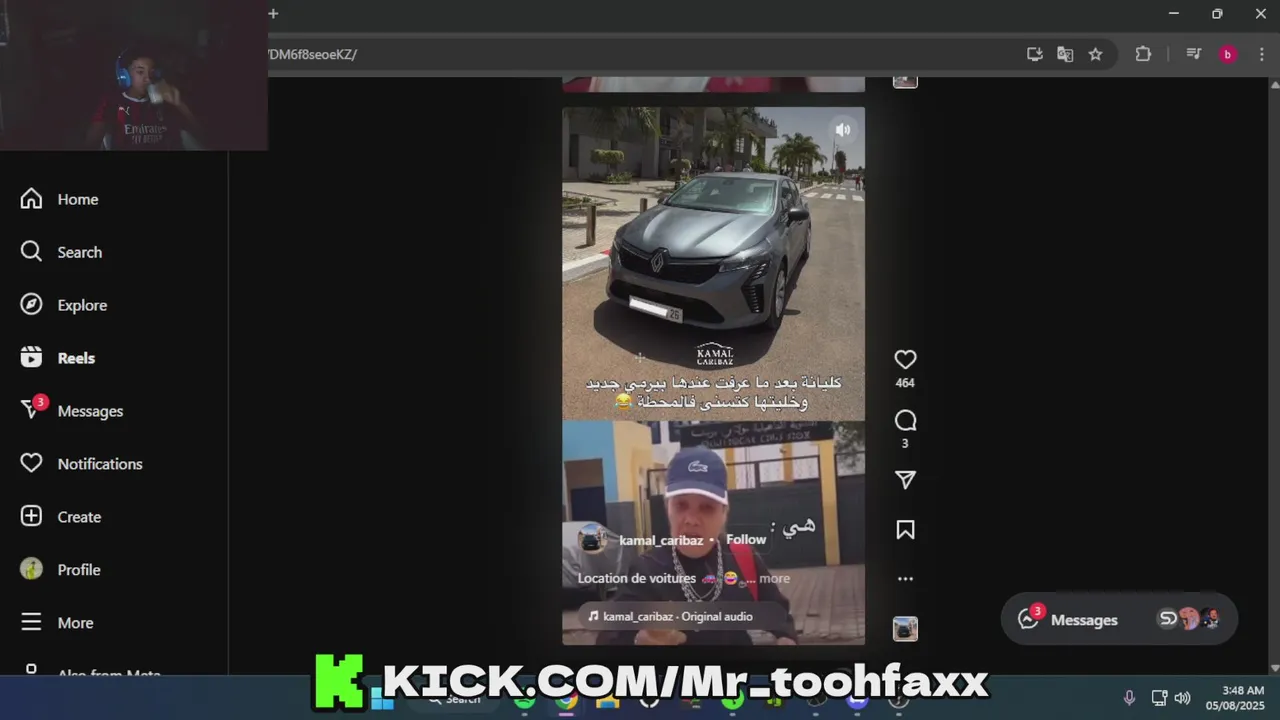Click the microphone icon in system tray
1280x720 pixels.
pos(1129,698)
